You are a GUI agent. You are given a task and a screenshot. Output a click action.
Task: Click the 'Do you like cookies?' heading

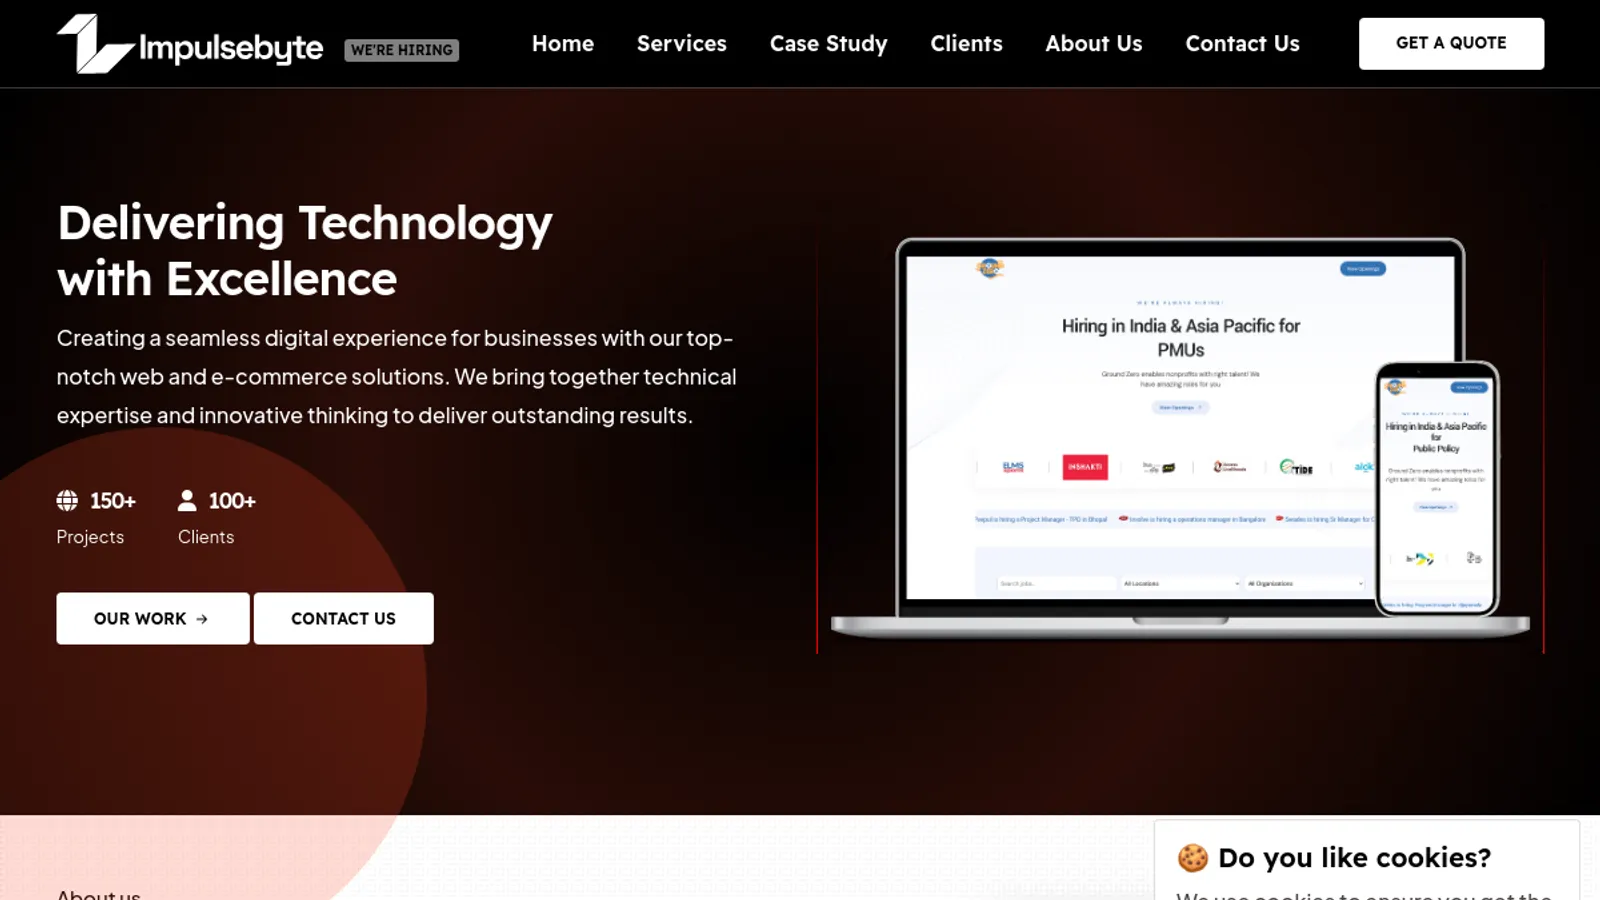pyautogui.click(x=1354, y=857)
